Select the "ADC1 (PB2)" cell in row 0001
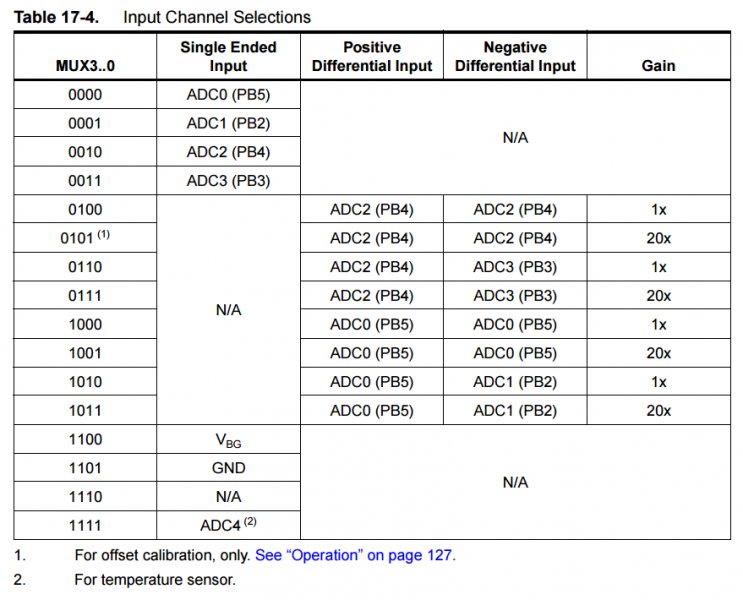 (x=228, y=124)
